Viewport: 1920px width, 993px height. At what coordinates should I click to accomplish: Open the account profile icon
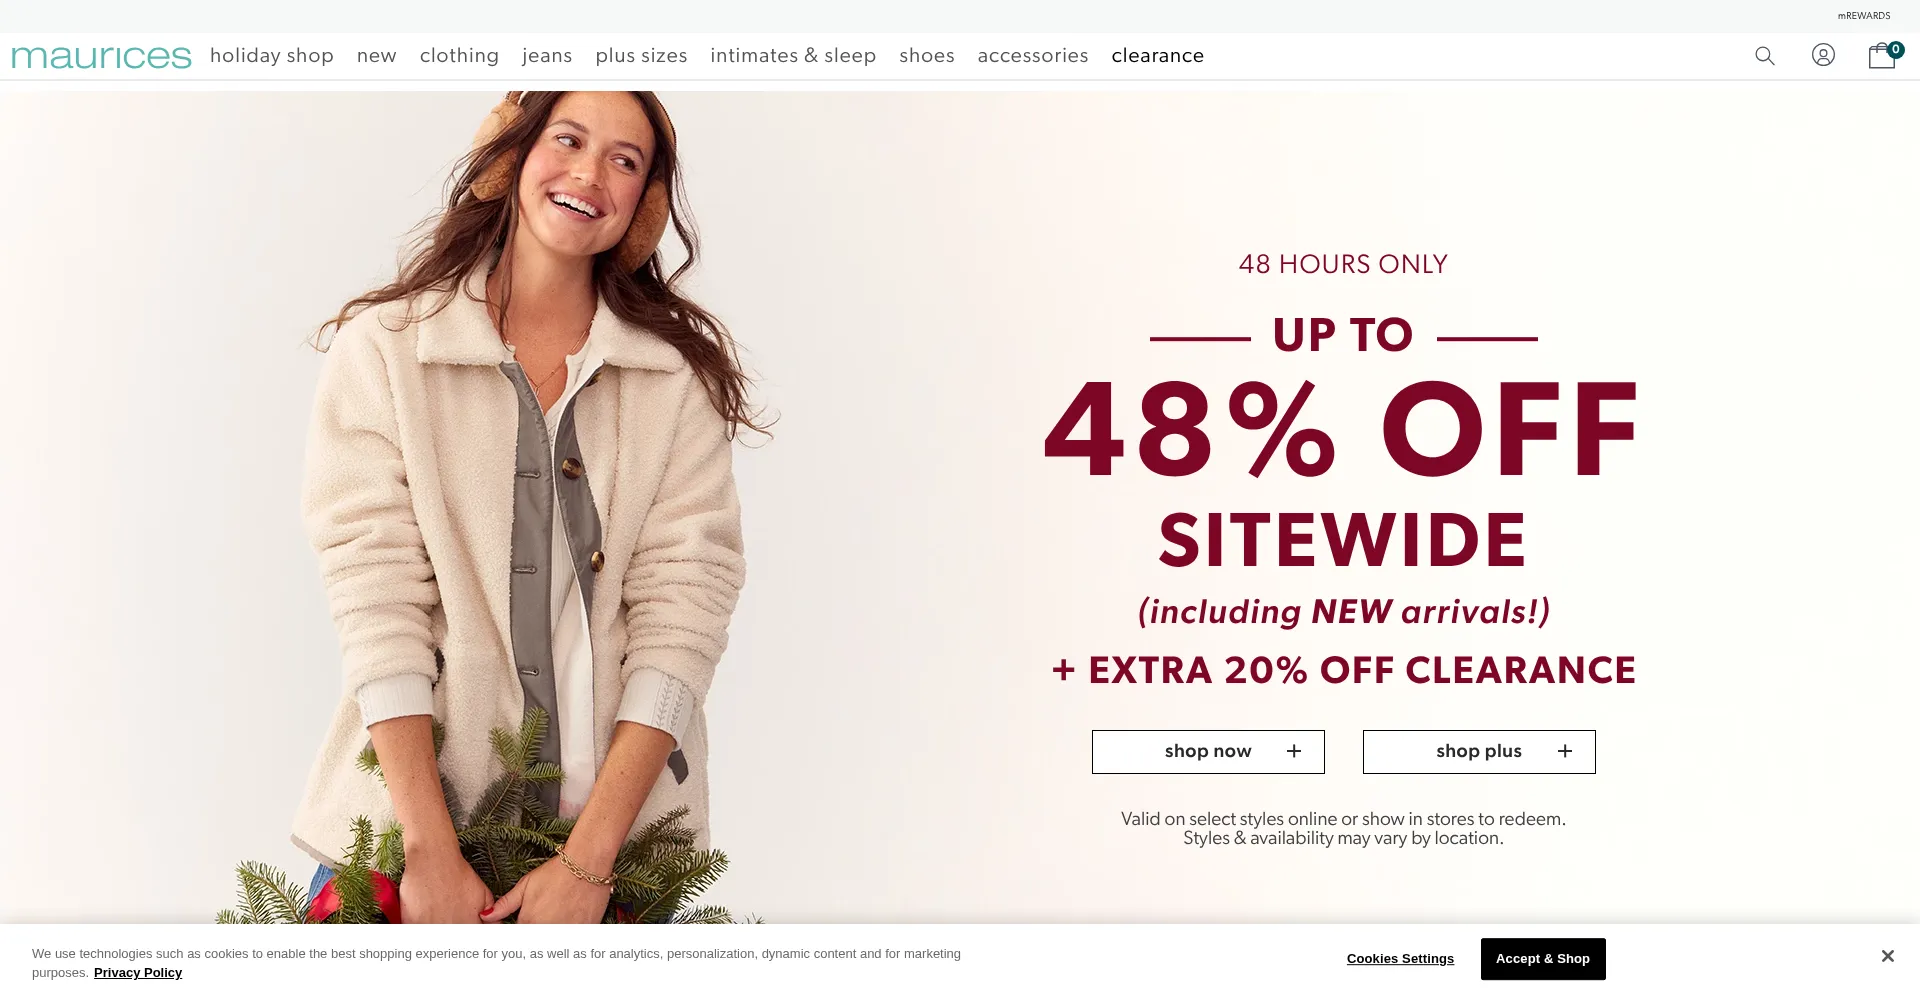click(x=1823, y=55)
